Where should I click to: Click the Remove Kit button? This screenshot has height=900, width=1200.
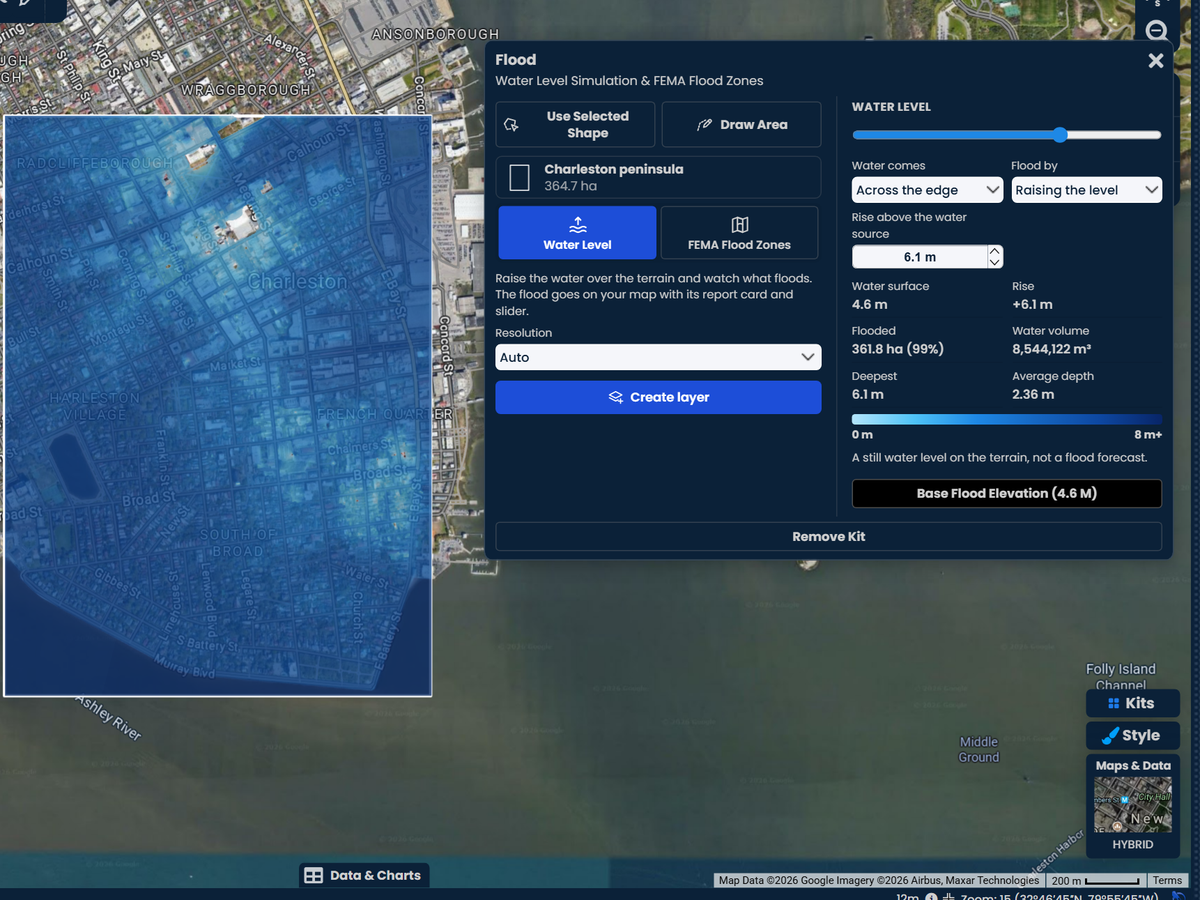(828, 537)
